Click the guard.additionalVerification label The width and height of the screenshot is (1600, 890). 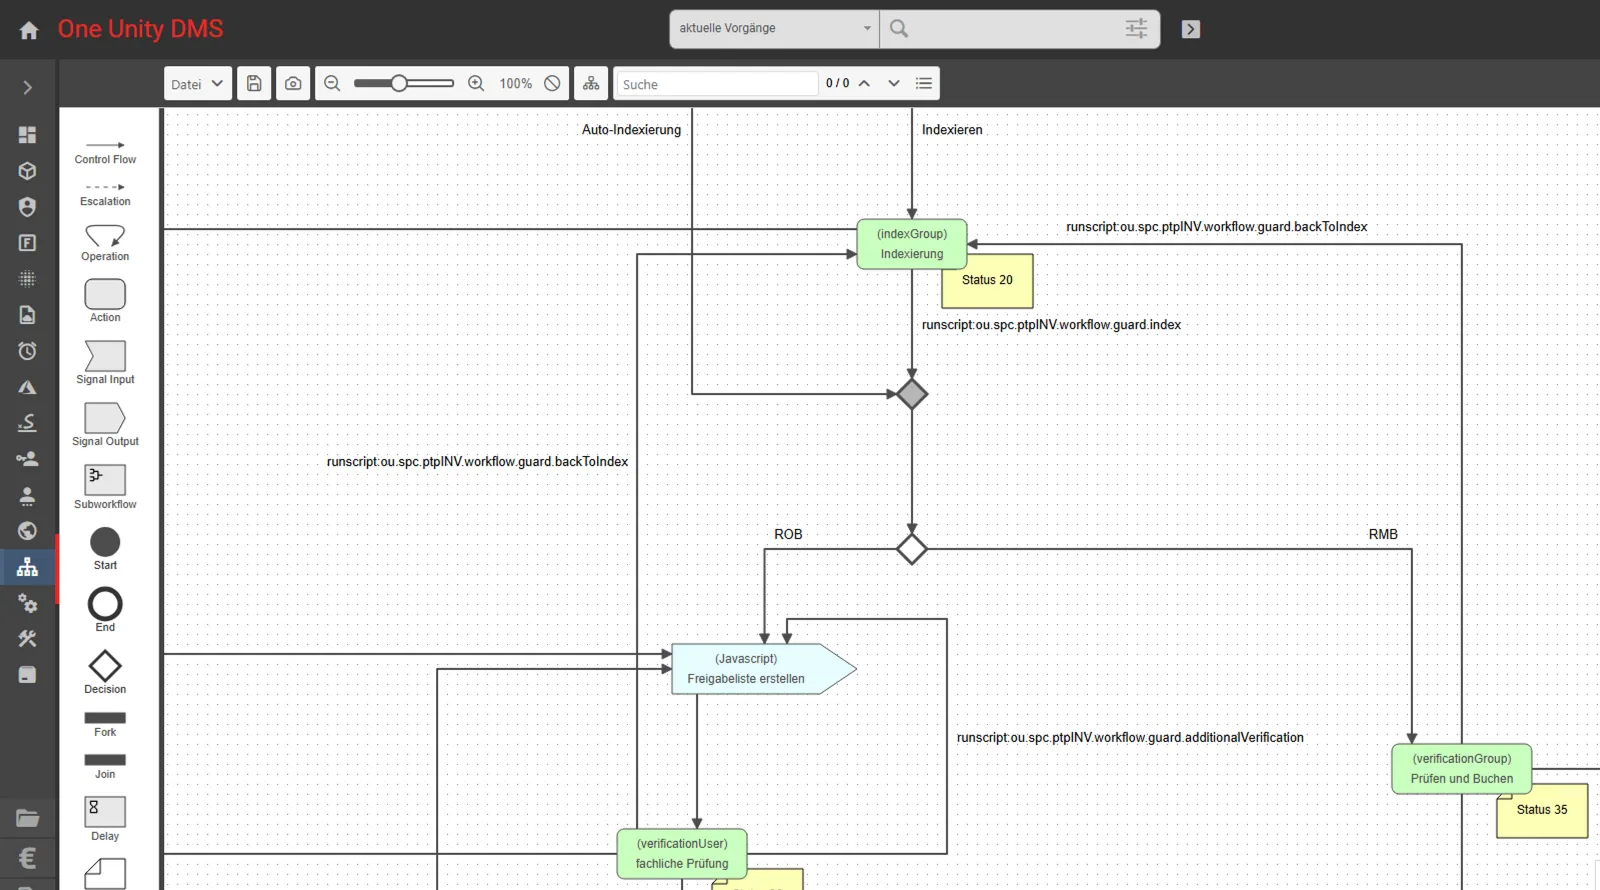point(1130,738)
